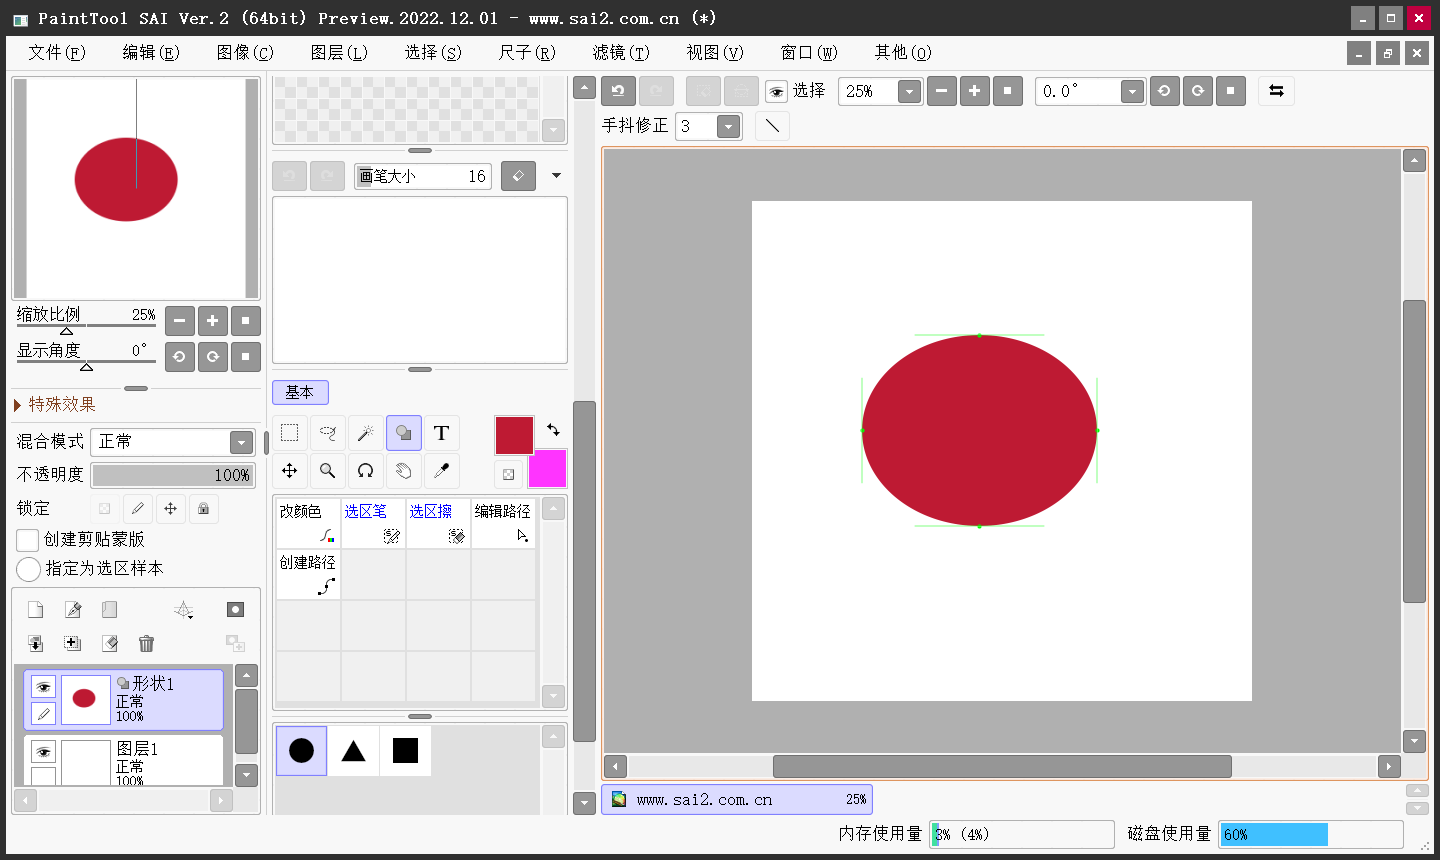Image resolution: width=1440 pixels, height=860 pixels.
Task: Open the 视图(V) menu
Action: pyautogui.click(x=715, y=52)
